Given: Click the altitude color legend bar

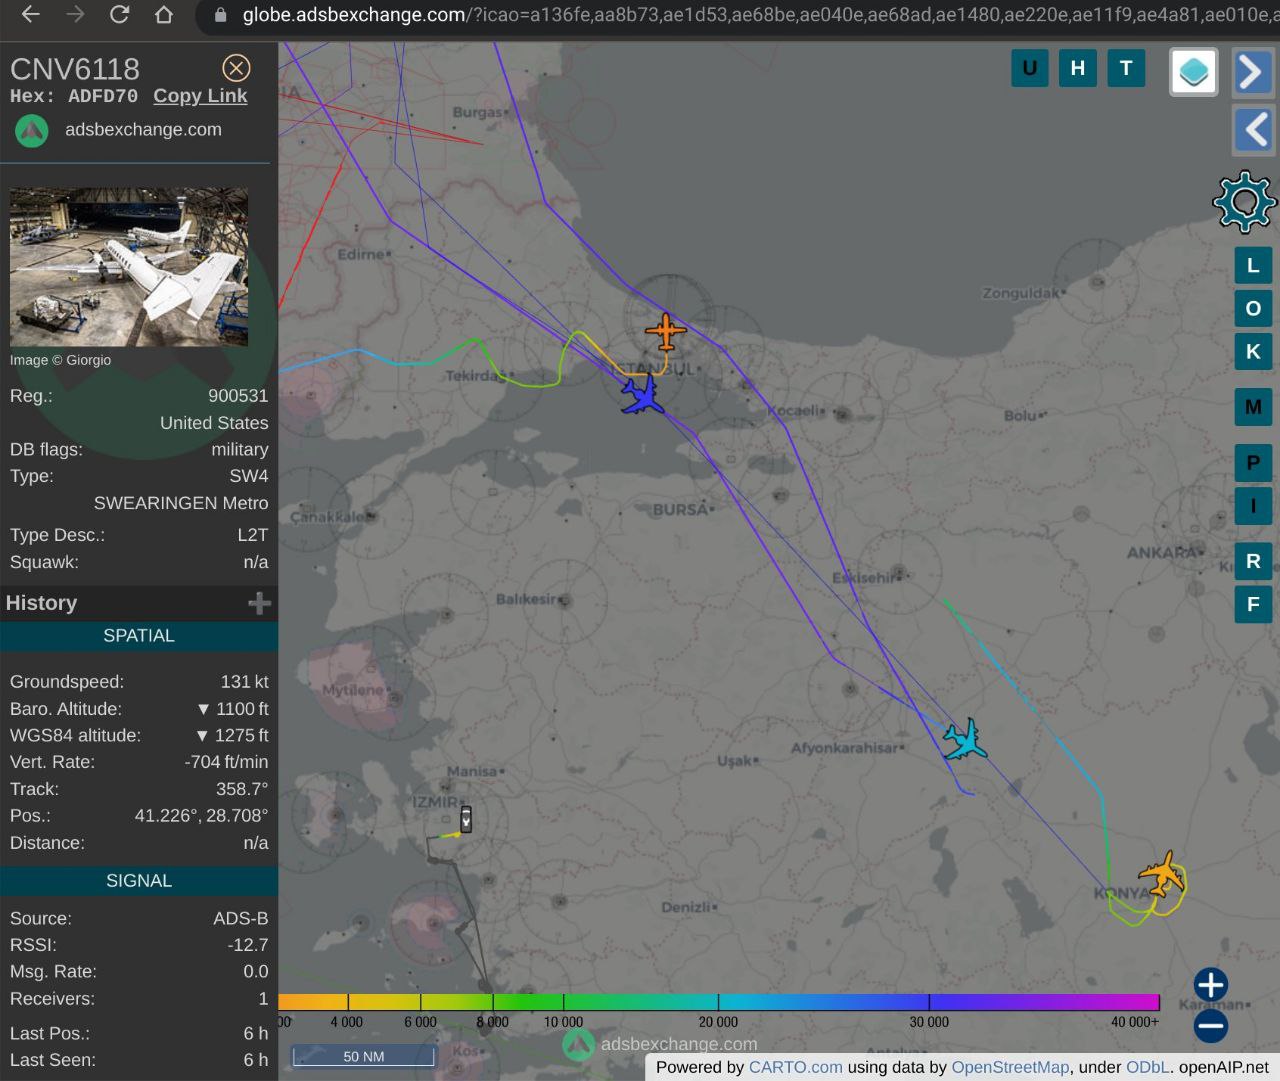Looking at the screenshot, I should point(718,1002).
